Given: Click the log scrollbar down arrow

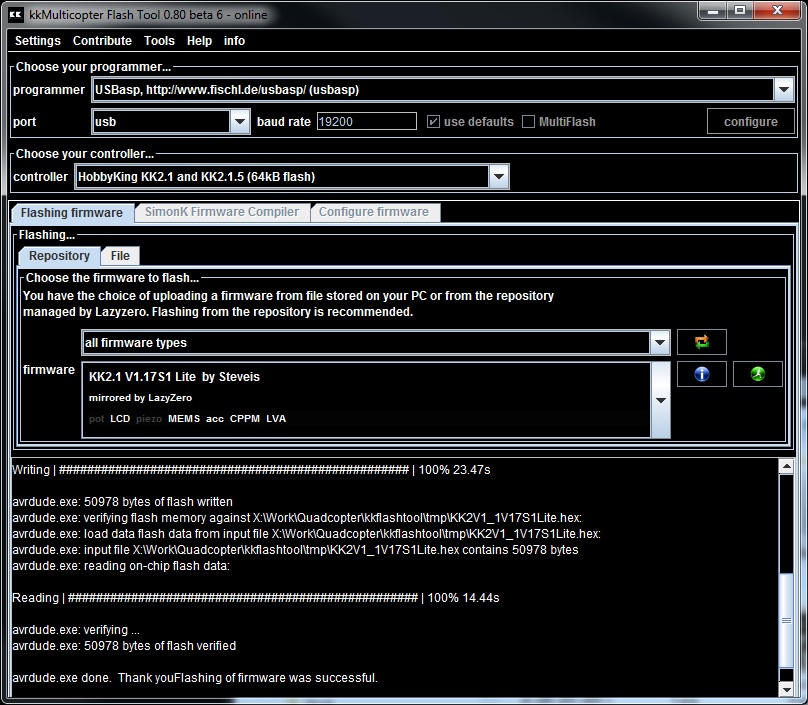Looking at the screenshot, I should click(786, 689).
